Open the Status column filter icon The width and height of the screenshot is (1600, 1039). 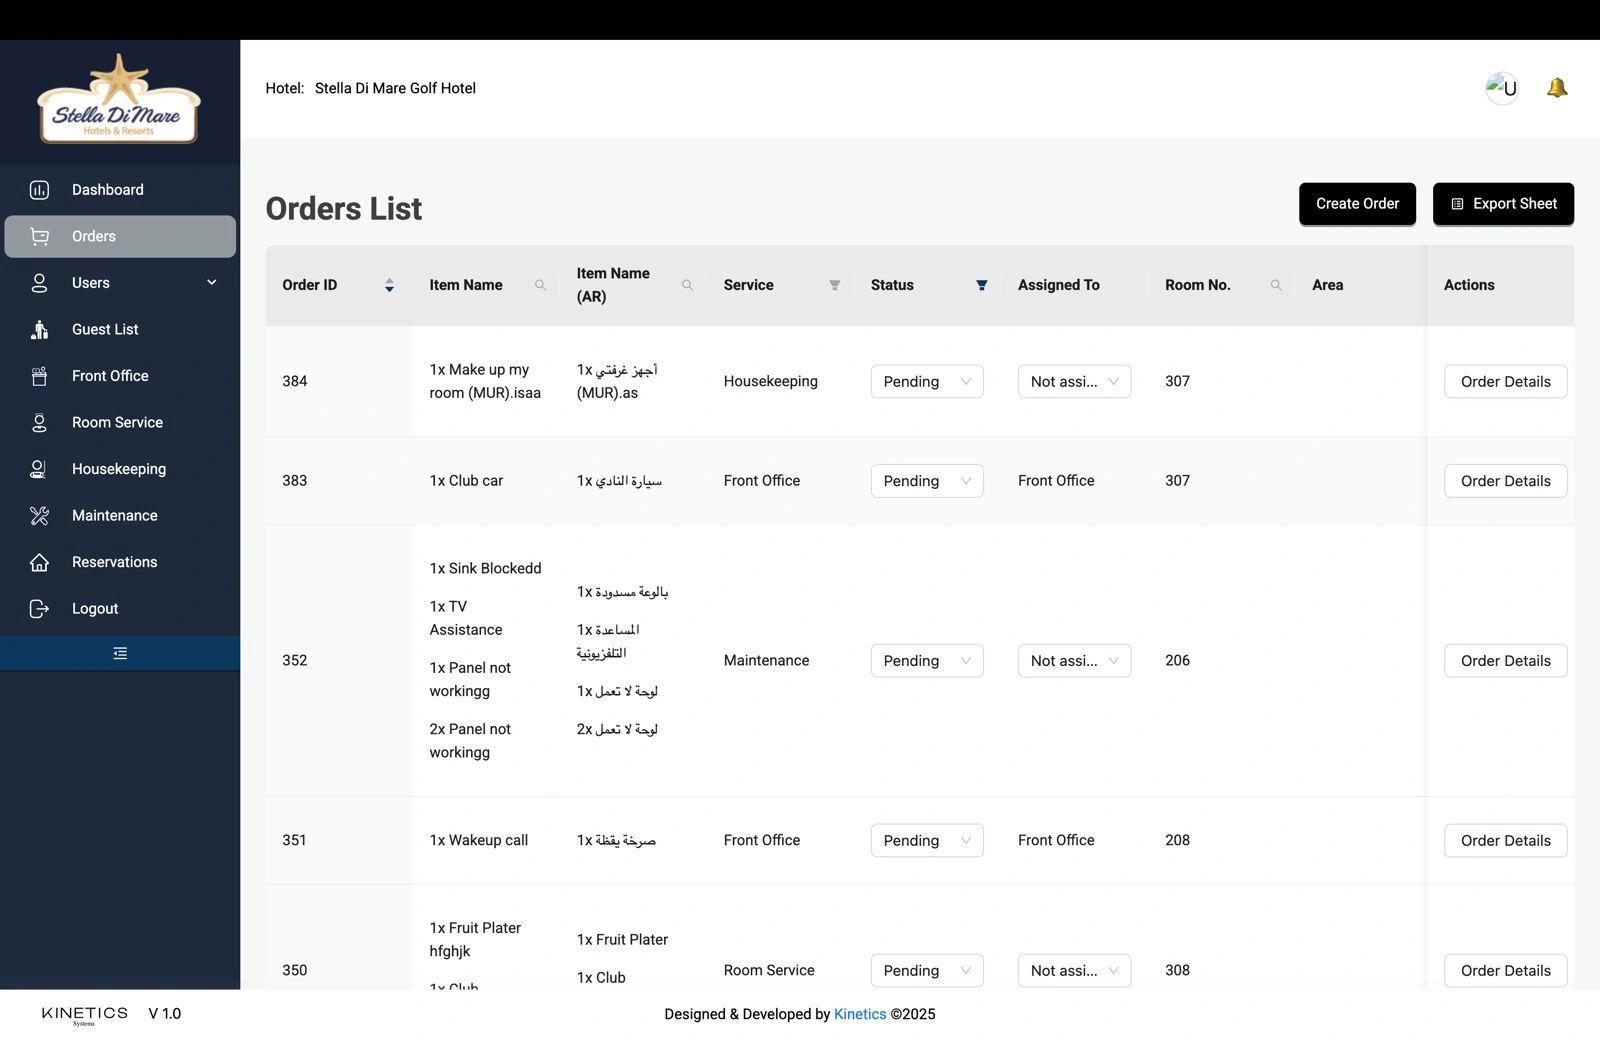pyautogui.click(x=981, y=285)
